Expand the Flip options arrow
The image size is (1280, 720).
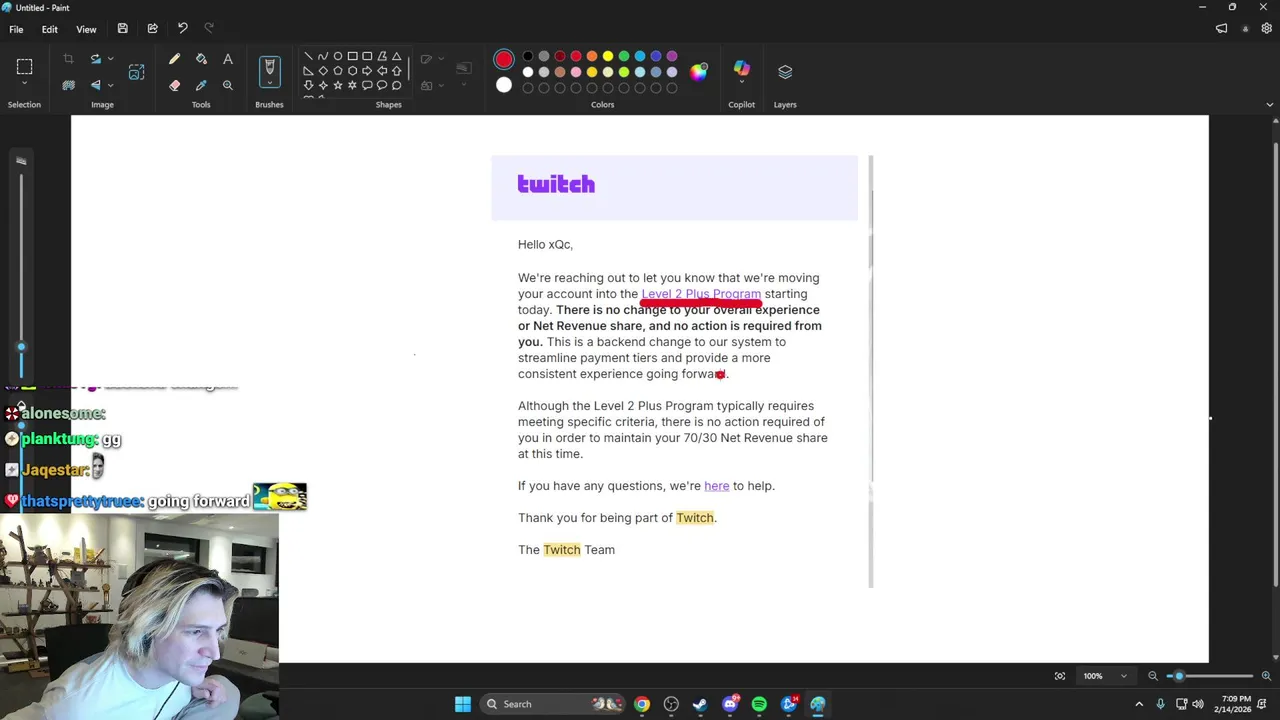[110, 85]
